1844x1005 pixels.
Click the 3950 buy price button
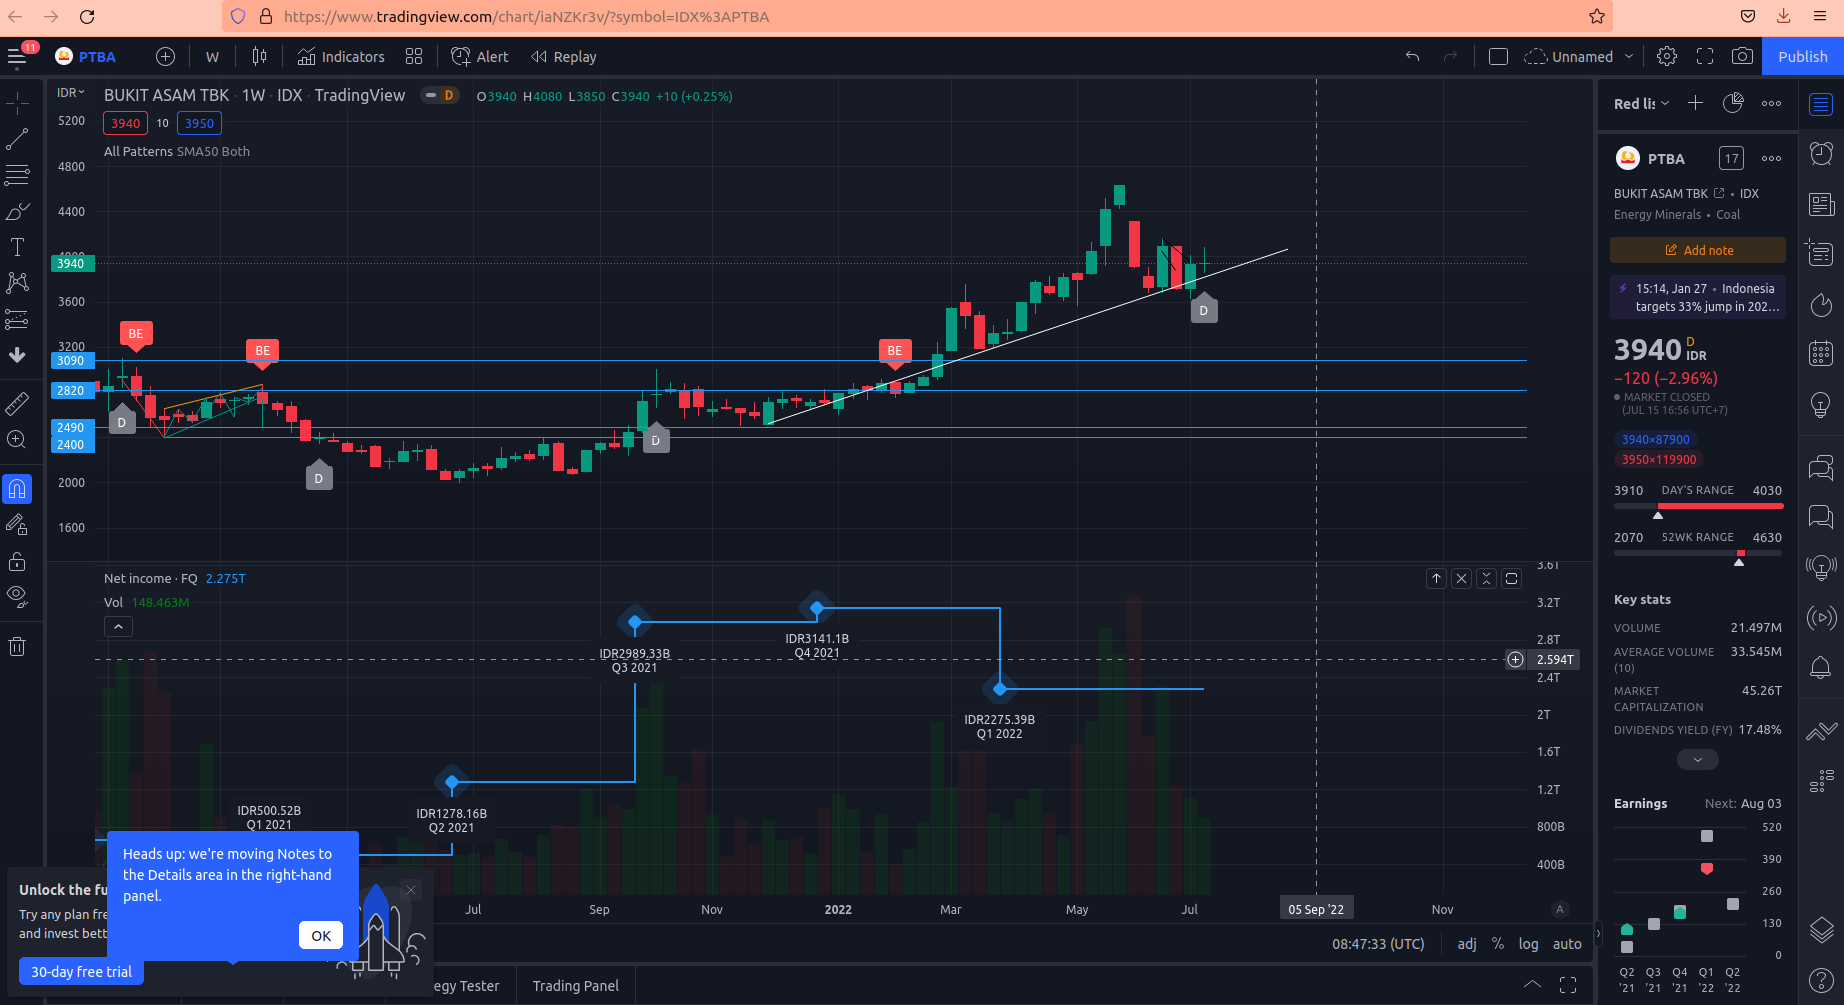pos(199,123)
